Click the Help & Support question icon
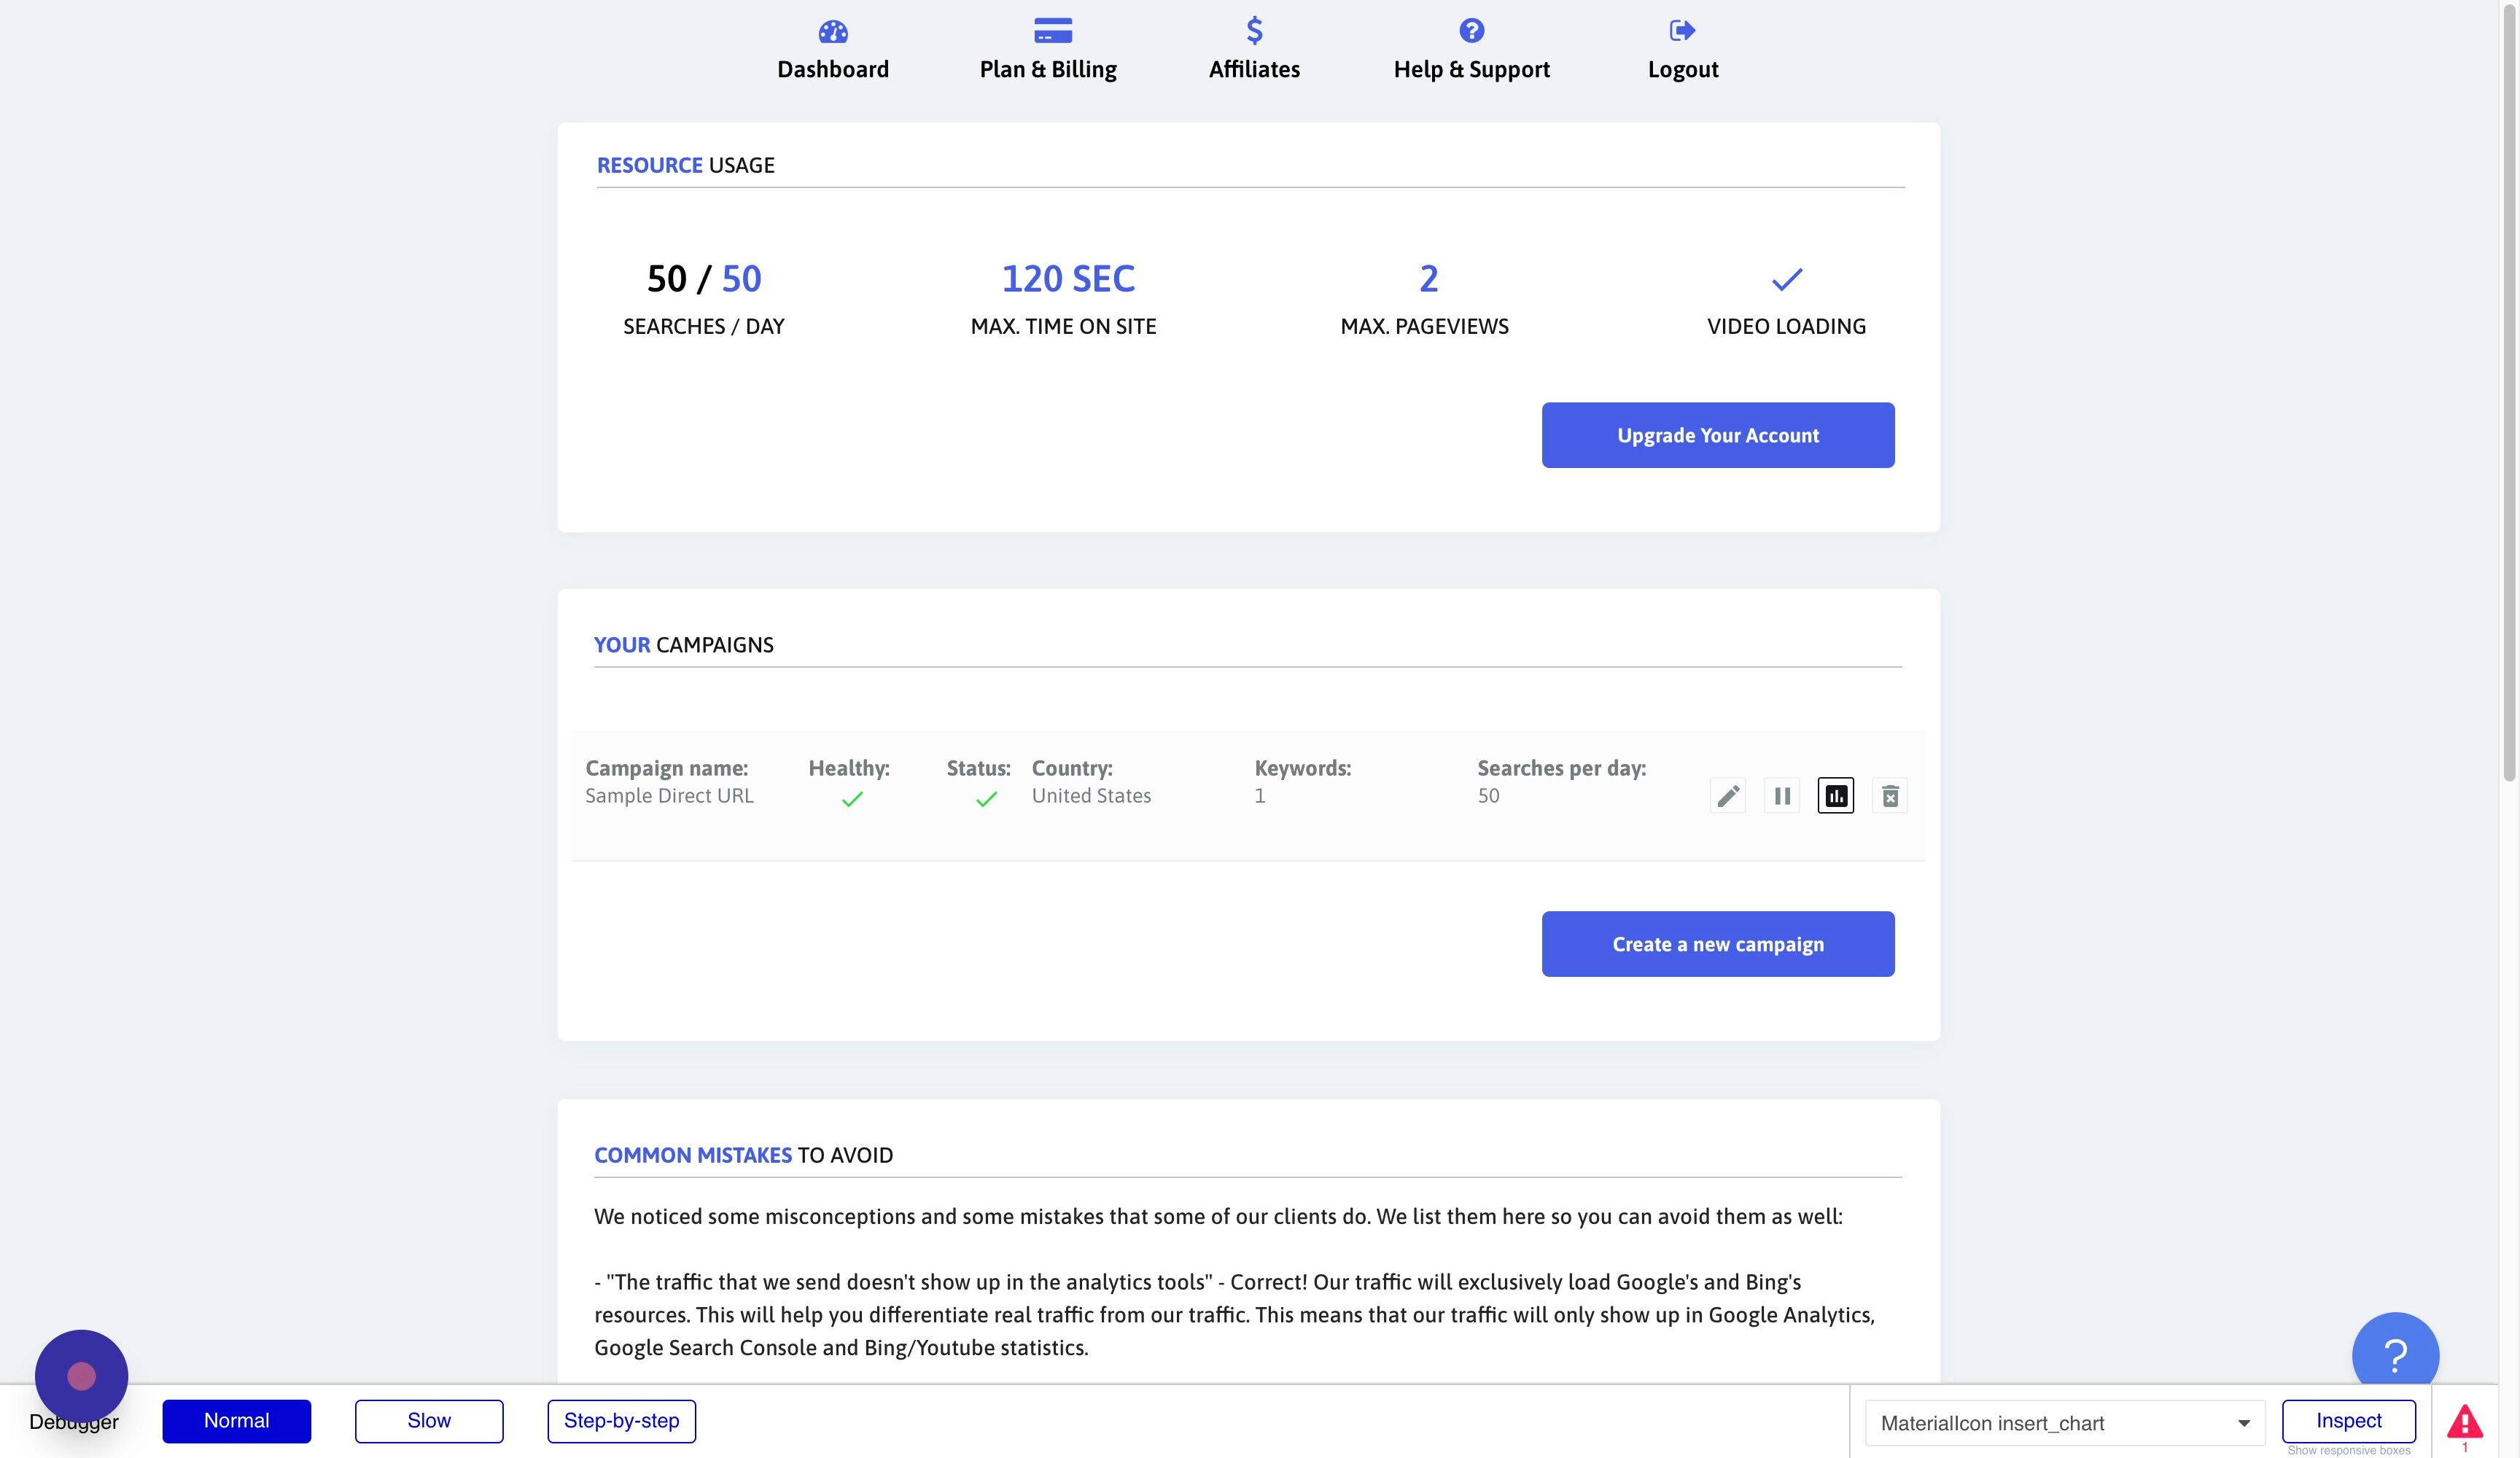2520x1458 pixels. [x=1471, y=30]
